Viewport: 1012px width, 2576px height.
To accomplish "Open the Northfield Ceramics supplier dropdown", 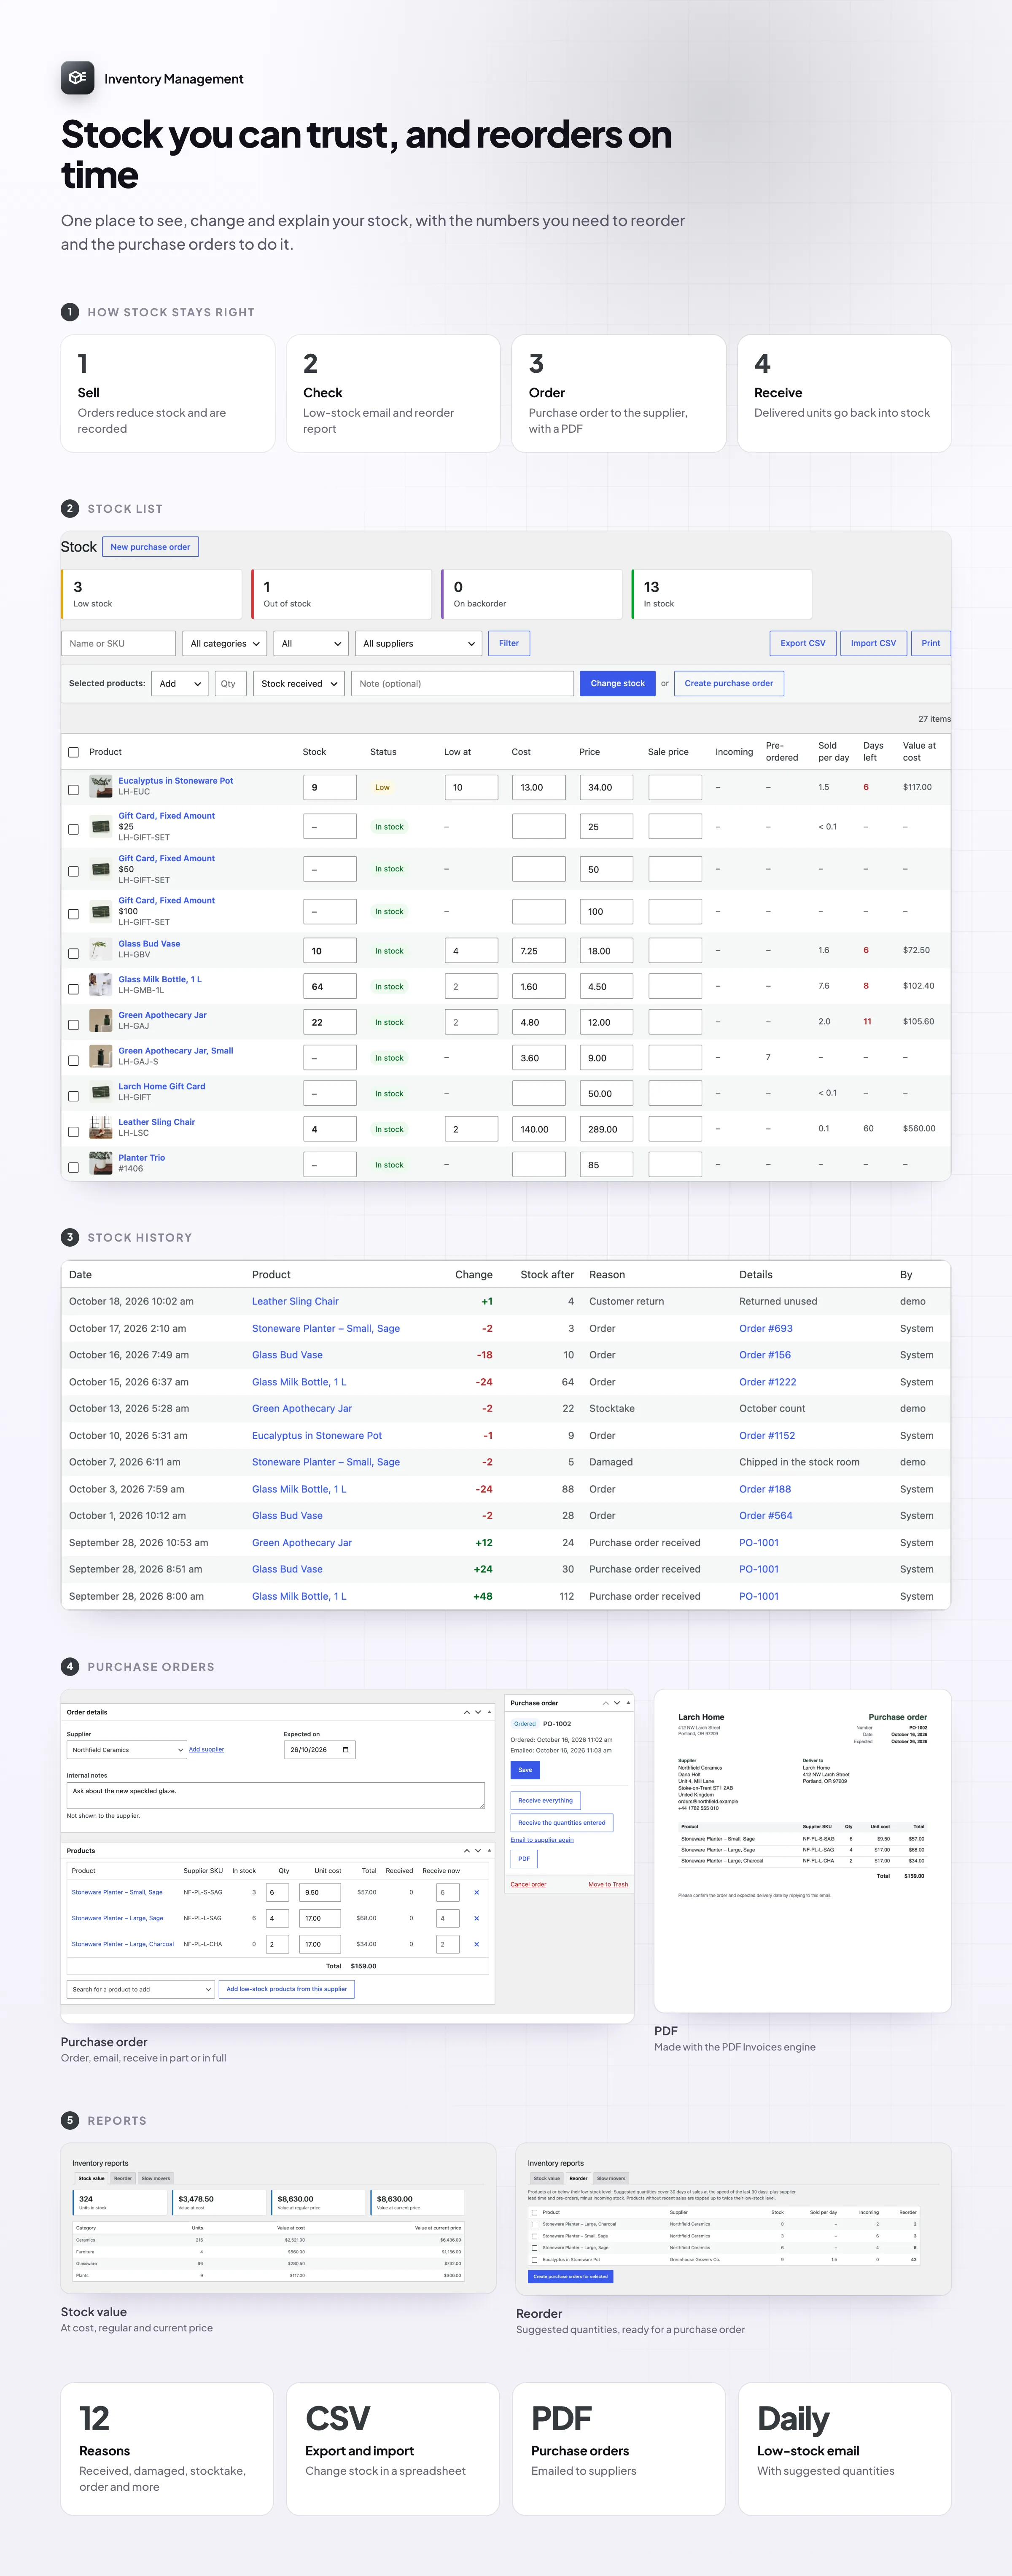I will tap(127, 1749).
